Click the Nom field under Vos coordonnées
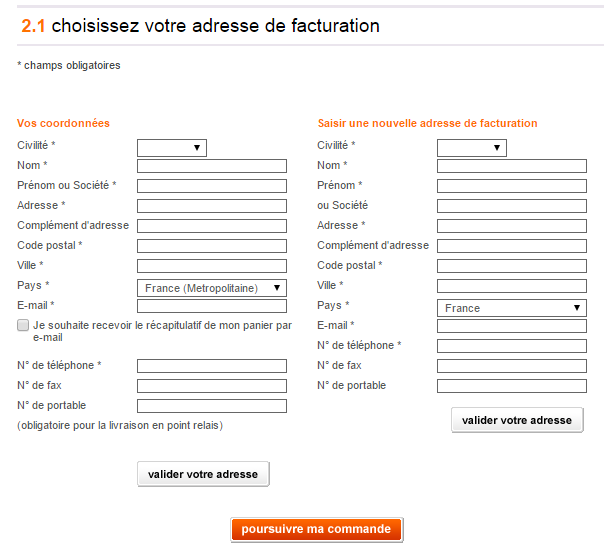 (x=212, y=166)
